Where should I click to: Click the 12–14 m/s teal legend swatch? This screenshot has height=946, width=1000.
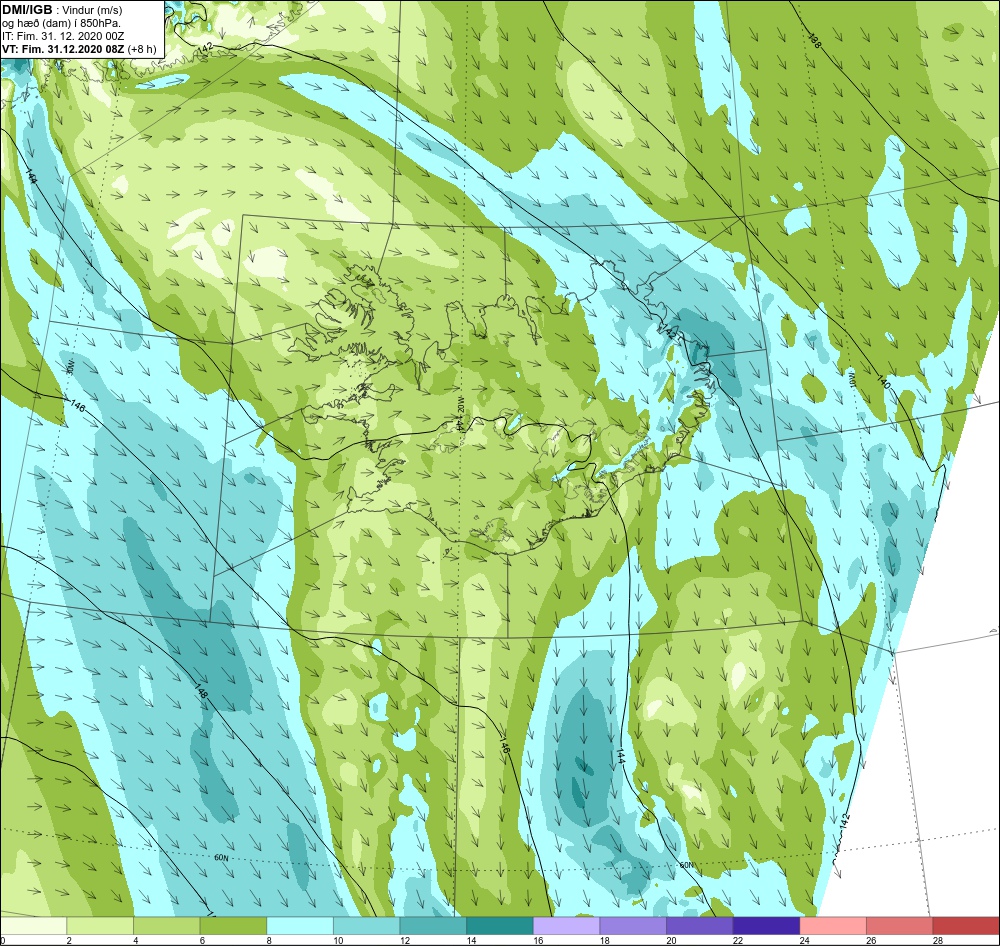tap(433, 926)
